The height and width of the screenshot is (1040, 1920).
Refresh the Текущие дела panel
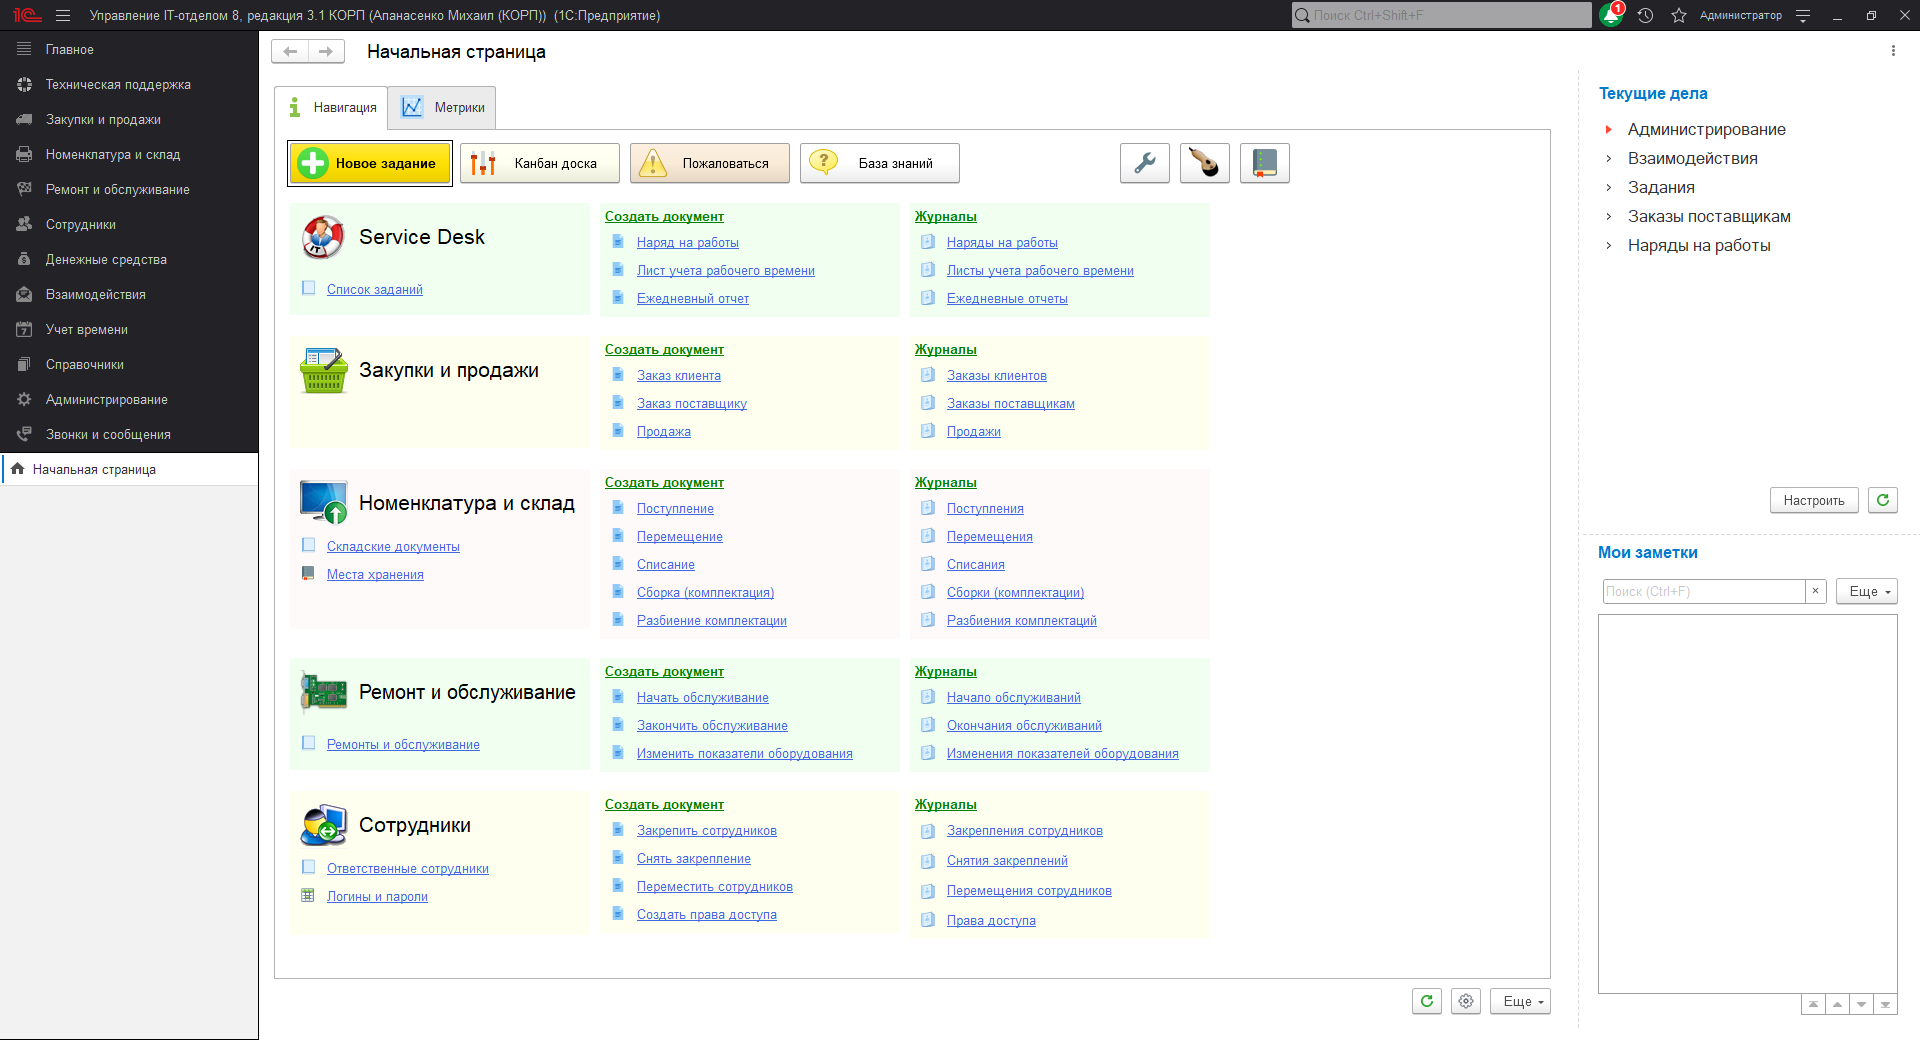tap(1882, 500)
